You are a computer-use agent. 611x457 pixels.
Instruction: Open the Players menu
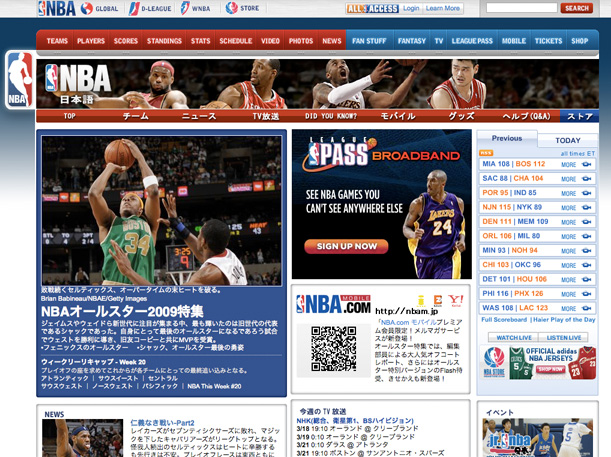point(91,41)
